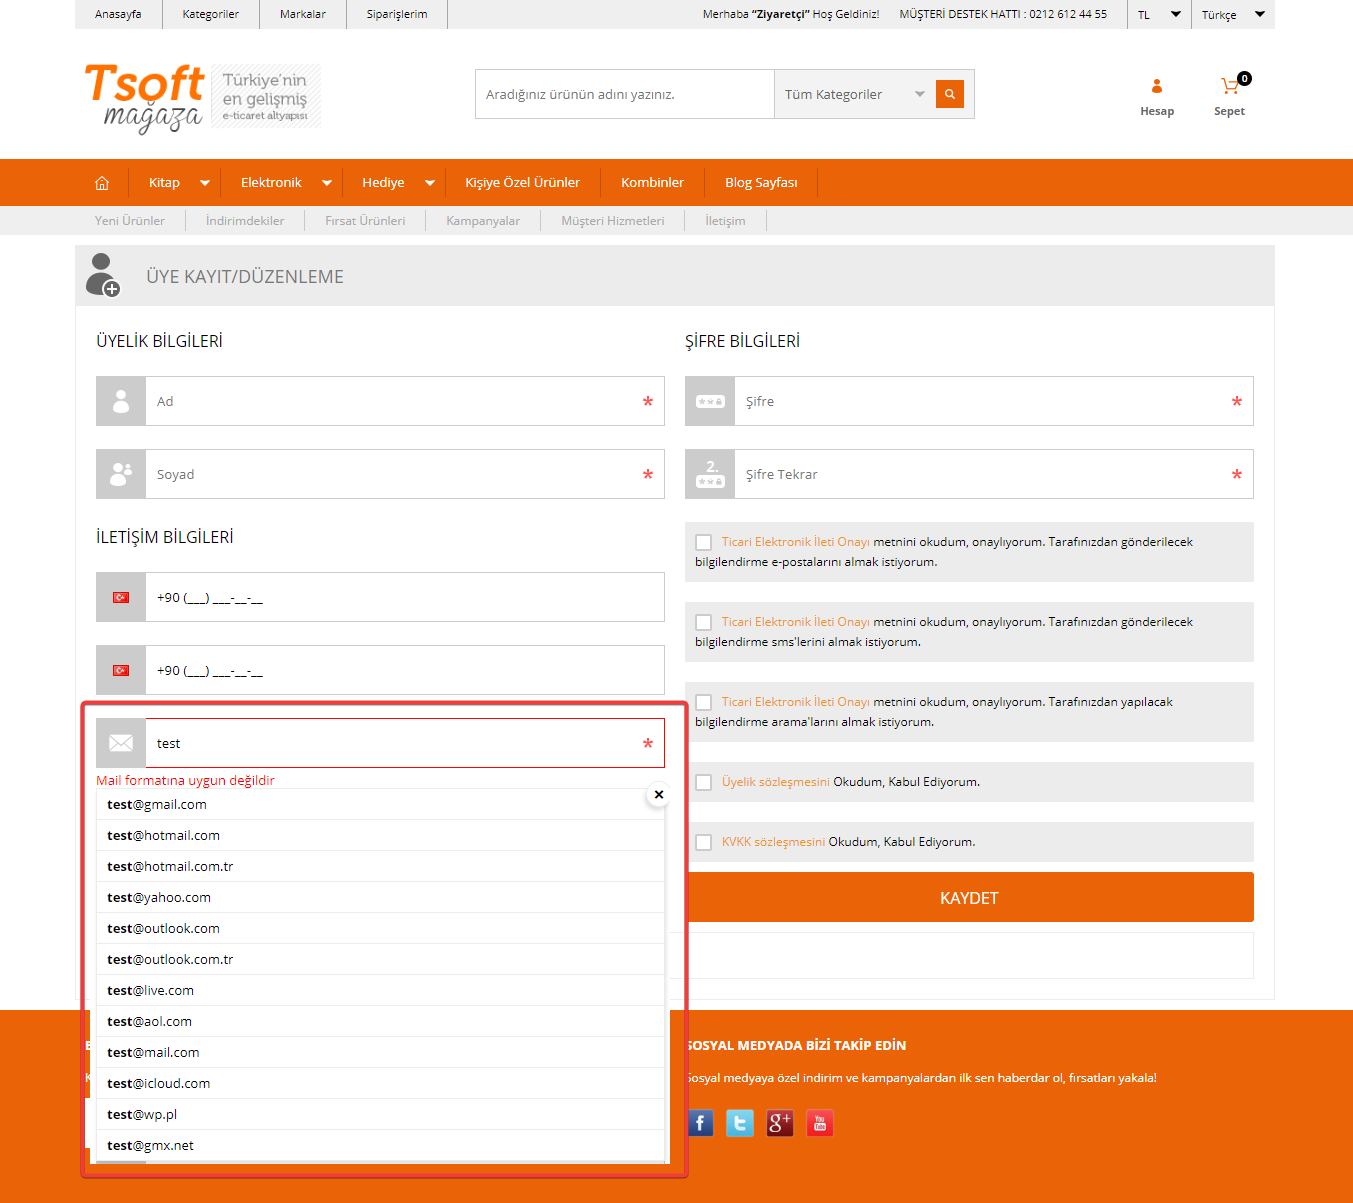
Task: Check arama bilgilendirme consent checkbox
Action: [x=704, y=702]
